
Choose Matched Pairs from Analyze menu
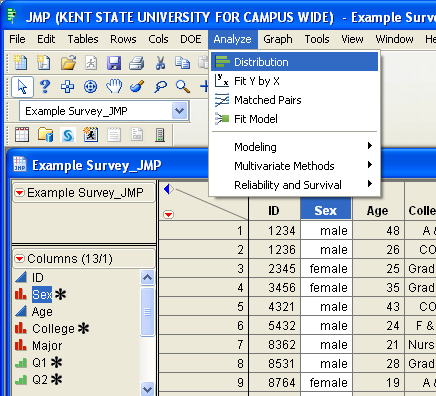(295, 100)
